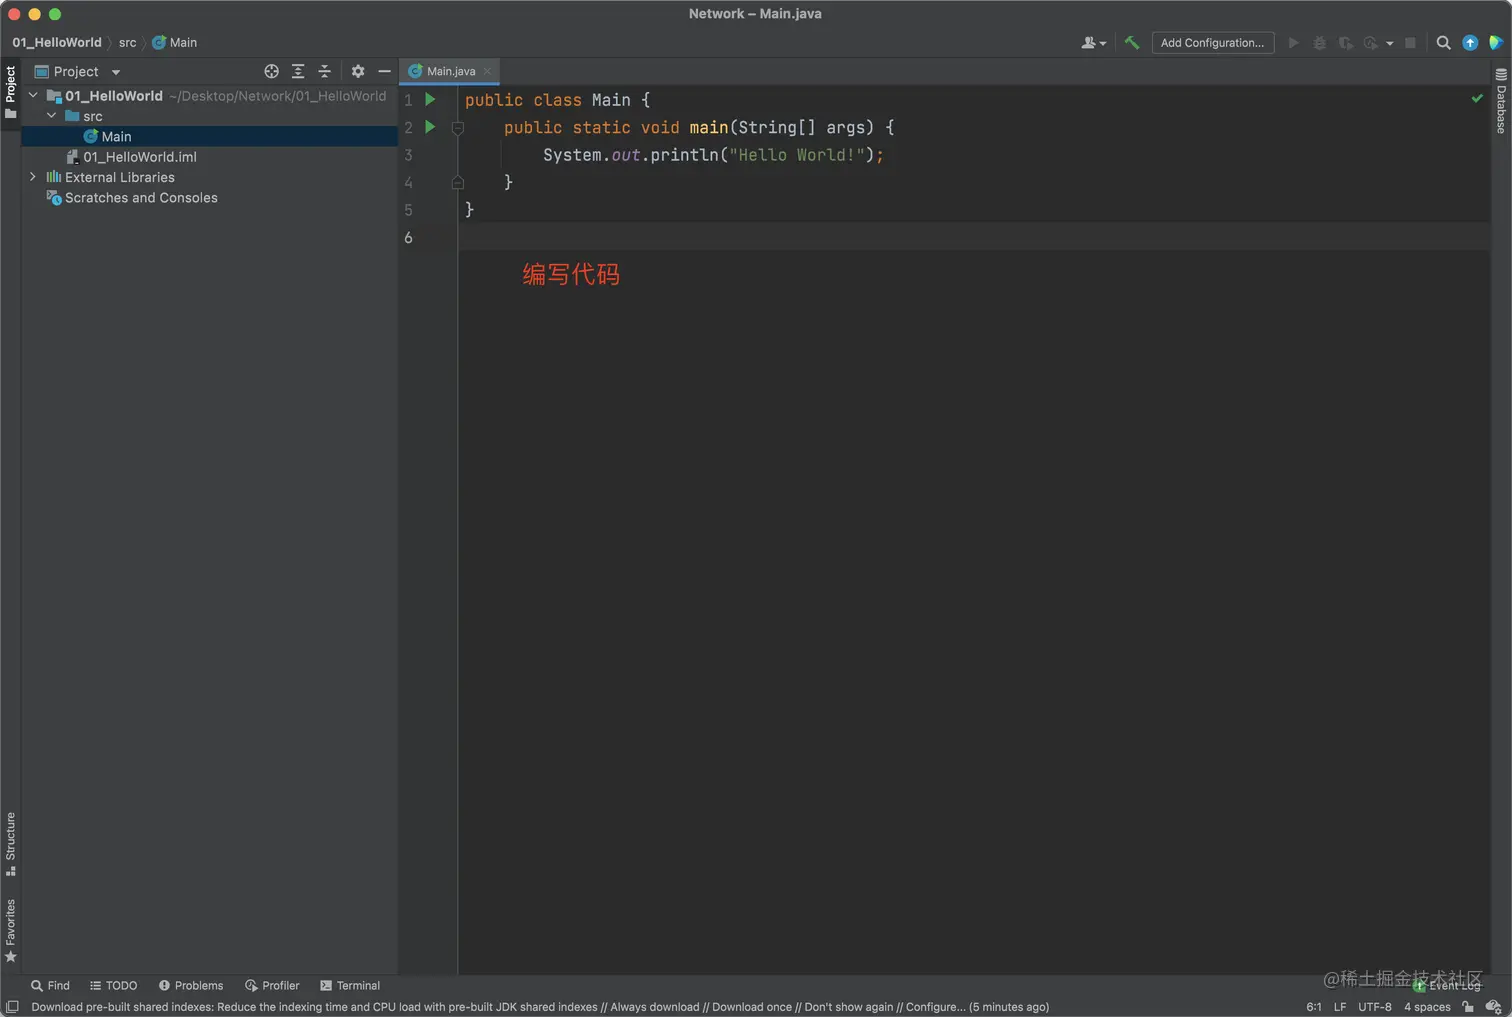Select Main class in project tree
The width and height of the screenshot is (1512, 1017).
[x=210, y=136]
